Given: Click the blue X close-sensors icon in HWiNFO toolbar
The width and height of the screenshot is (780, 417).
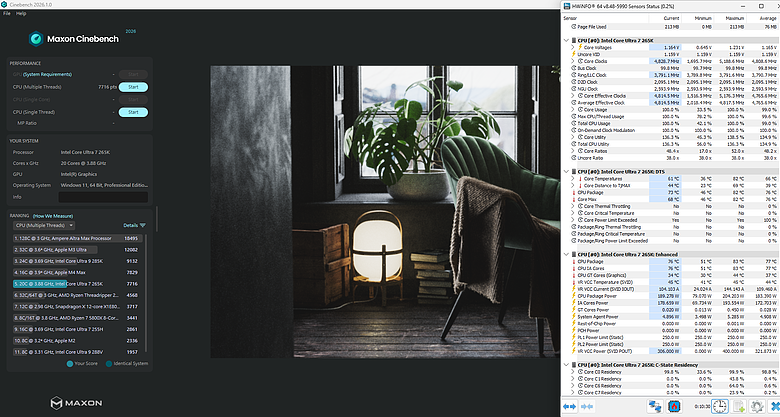Looking at the screenshot, I should [x=775, y=407].
